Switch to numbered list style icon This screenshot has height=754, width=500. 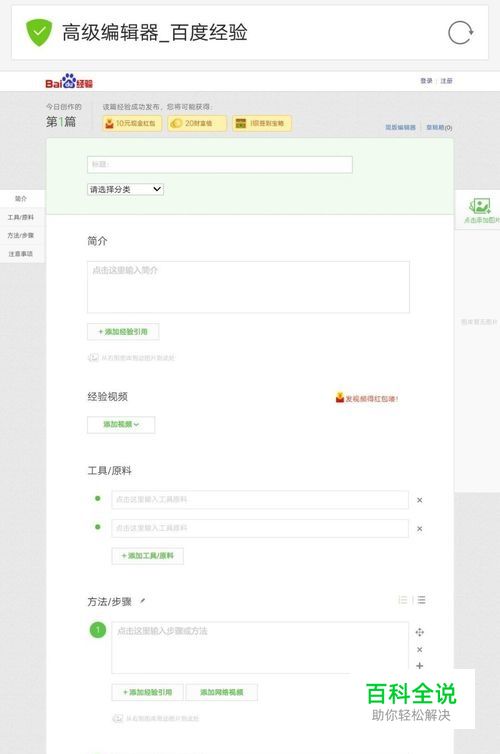(403, 600)
